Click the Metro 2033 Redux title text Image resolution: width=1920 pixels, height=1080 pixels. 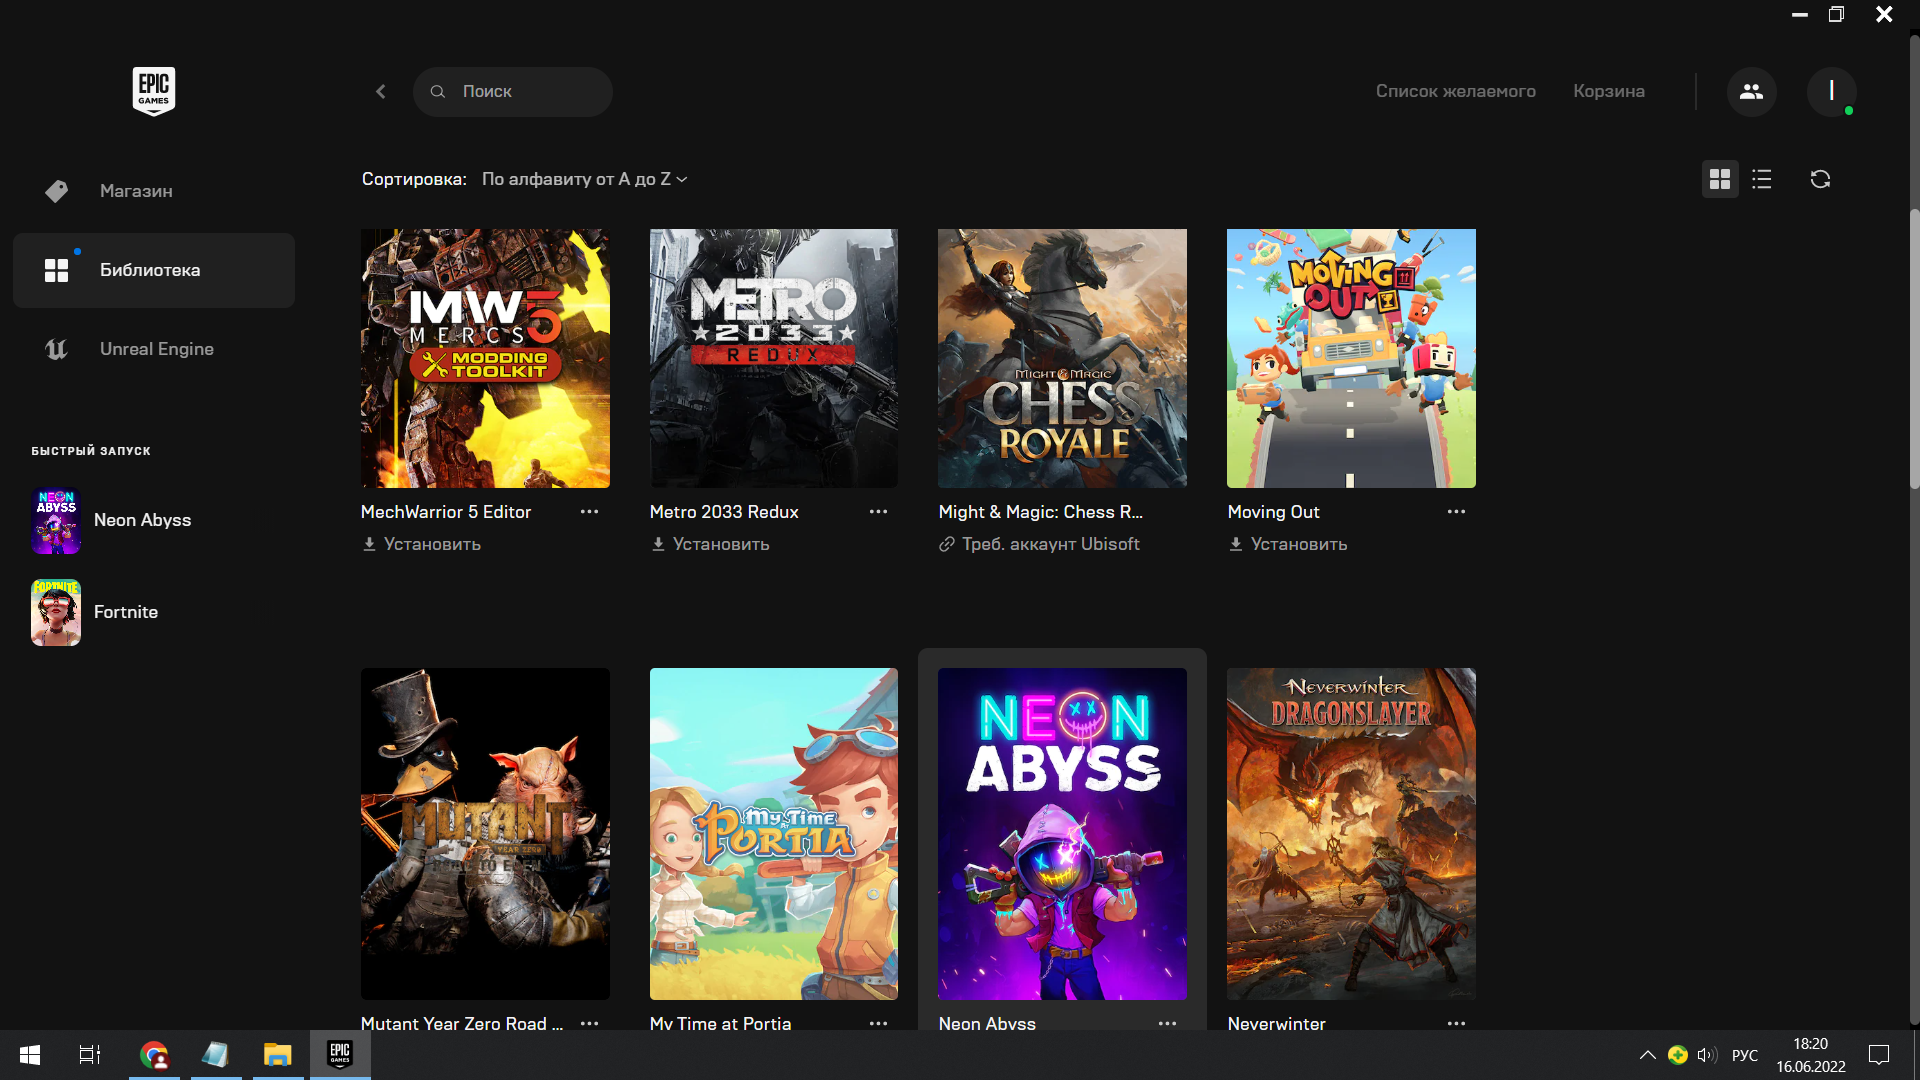[x=724, y=512]
